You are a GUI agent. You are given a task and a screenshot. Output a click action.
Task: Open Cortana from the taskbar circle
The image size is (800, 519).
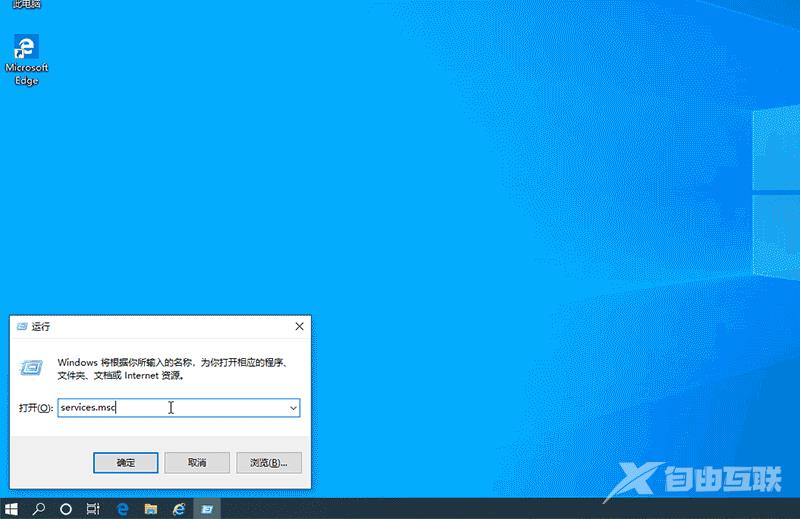(66, 508)
